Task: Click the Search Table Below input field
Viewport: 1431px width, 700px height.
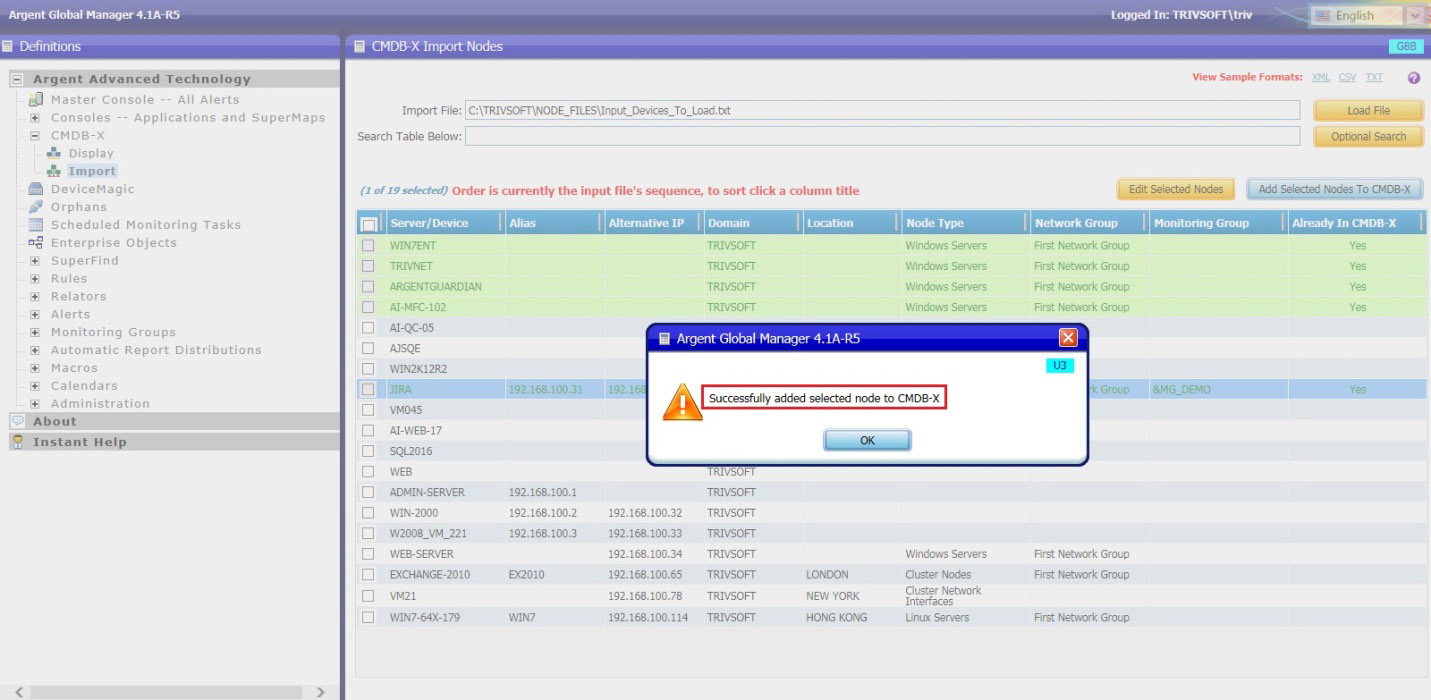Action: 882,136
